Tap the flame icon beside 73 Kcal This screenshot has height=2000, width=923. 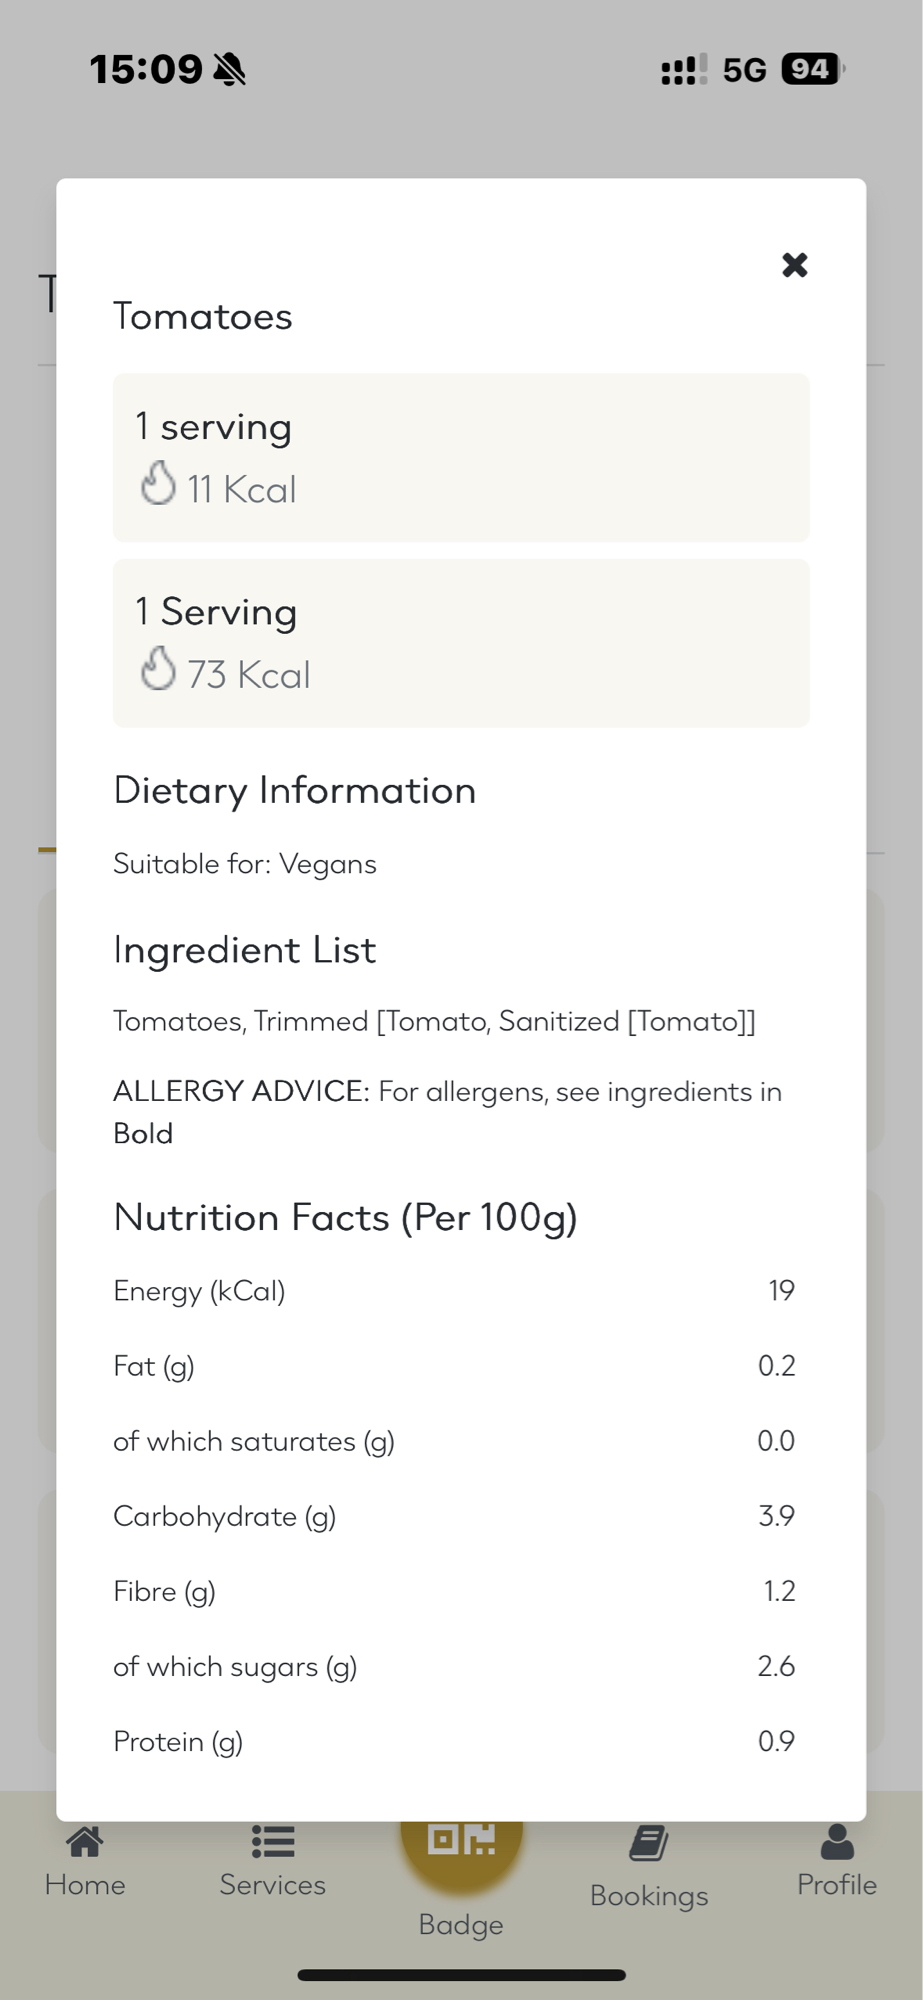pyautogui.click(x=158, y=668)
